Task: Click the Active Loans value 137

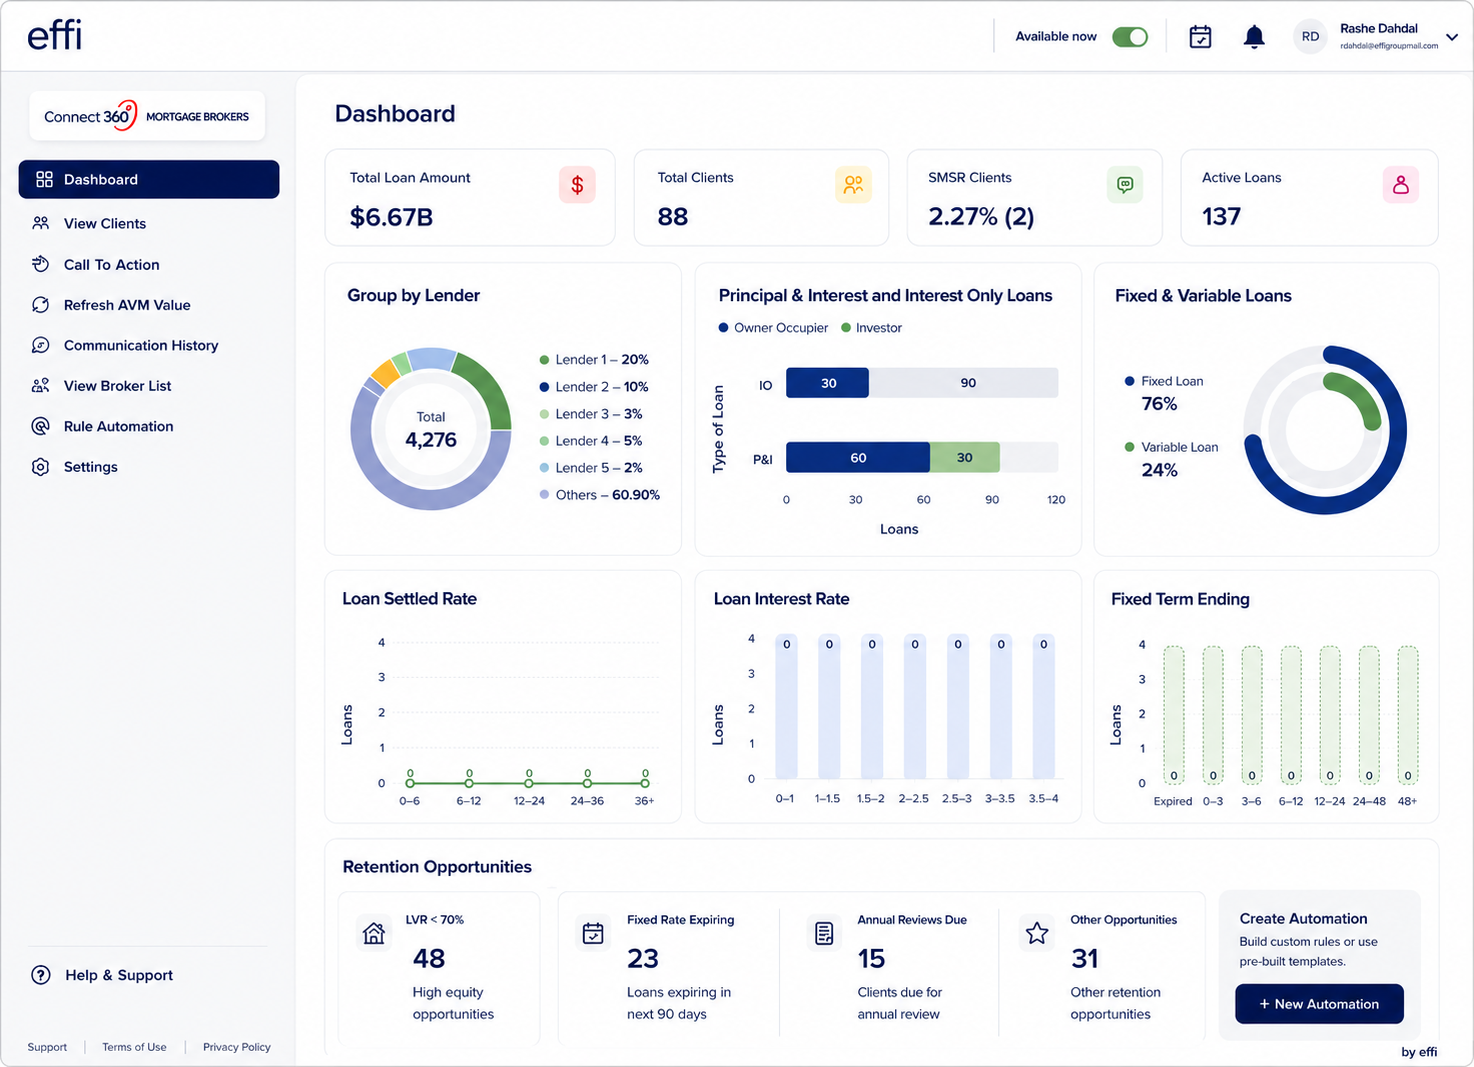Action: point(1221,217)
